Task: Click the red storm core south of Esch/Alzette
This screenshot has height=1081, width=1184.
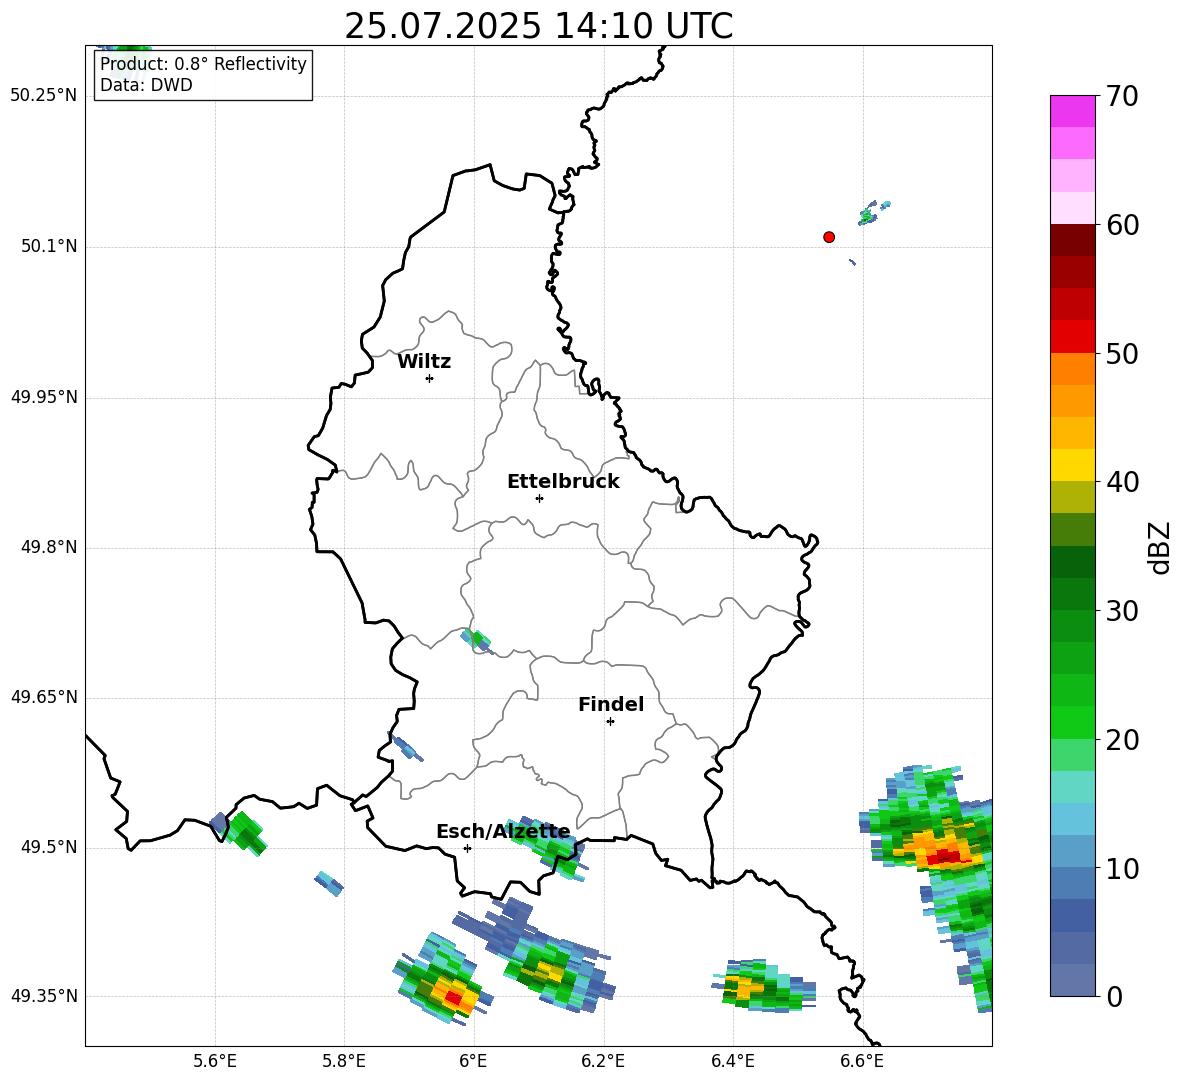Action: 453,997
